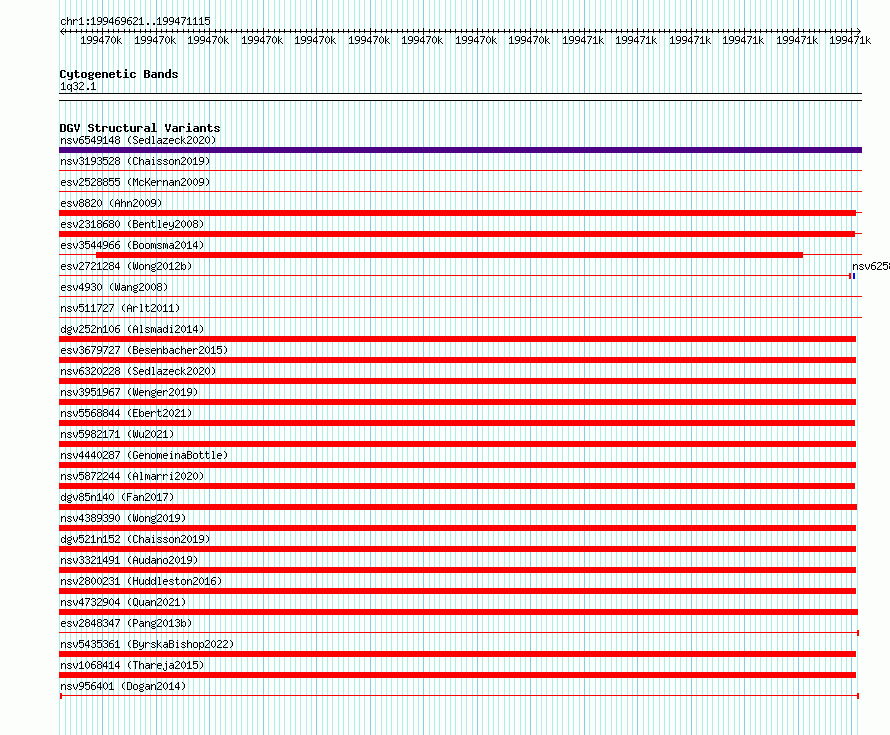Image resolution: width=890 pixels, height=735 pixels.
Task: Open variant nsv1068414 (Thareja2015)
Action: [132, 665]
